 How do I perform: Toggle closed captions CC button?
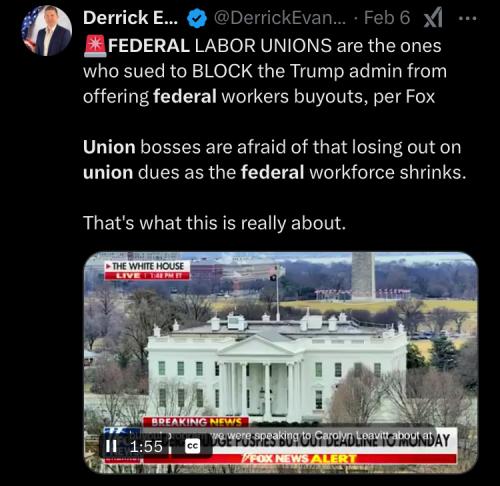(192, 447)
